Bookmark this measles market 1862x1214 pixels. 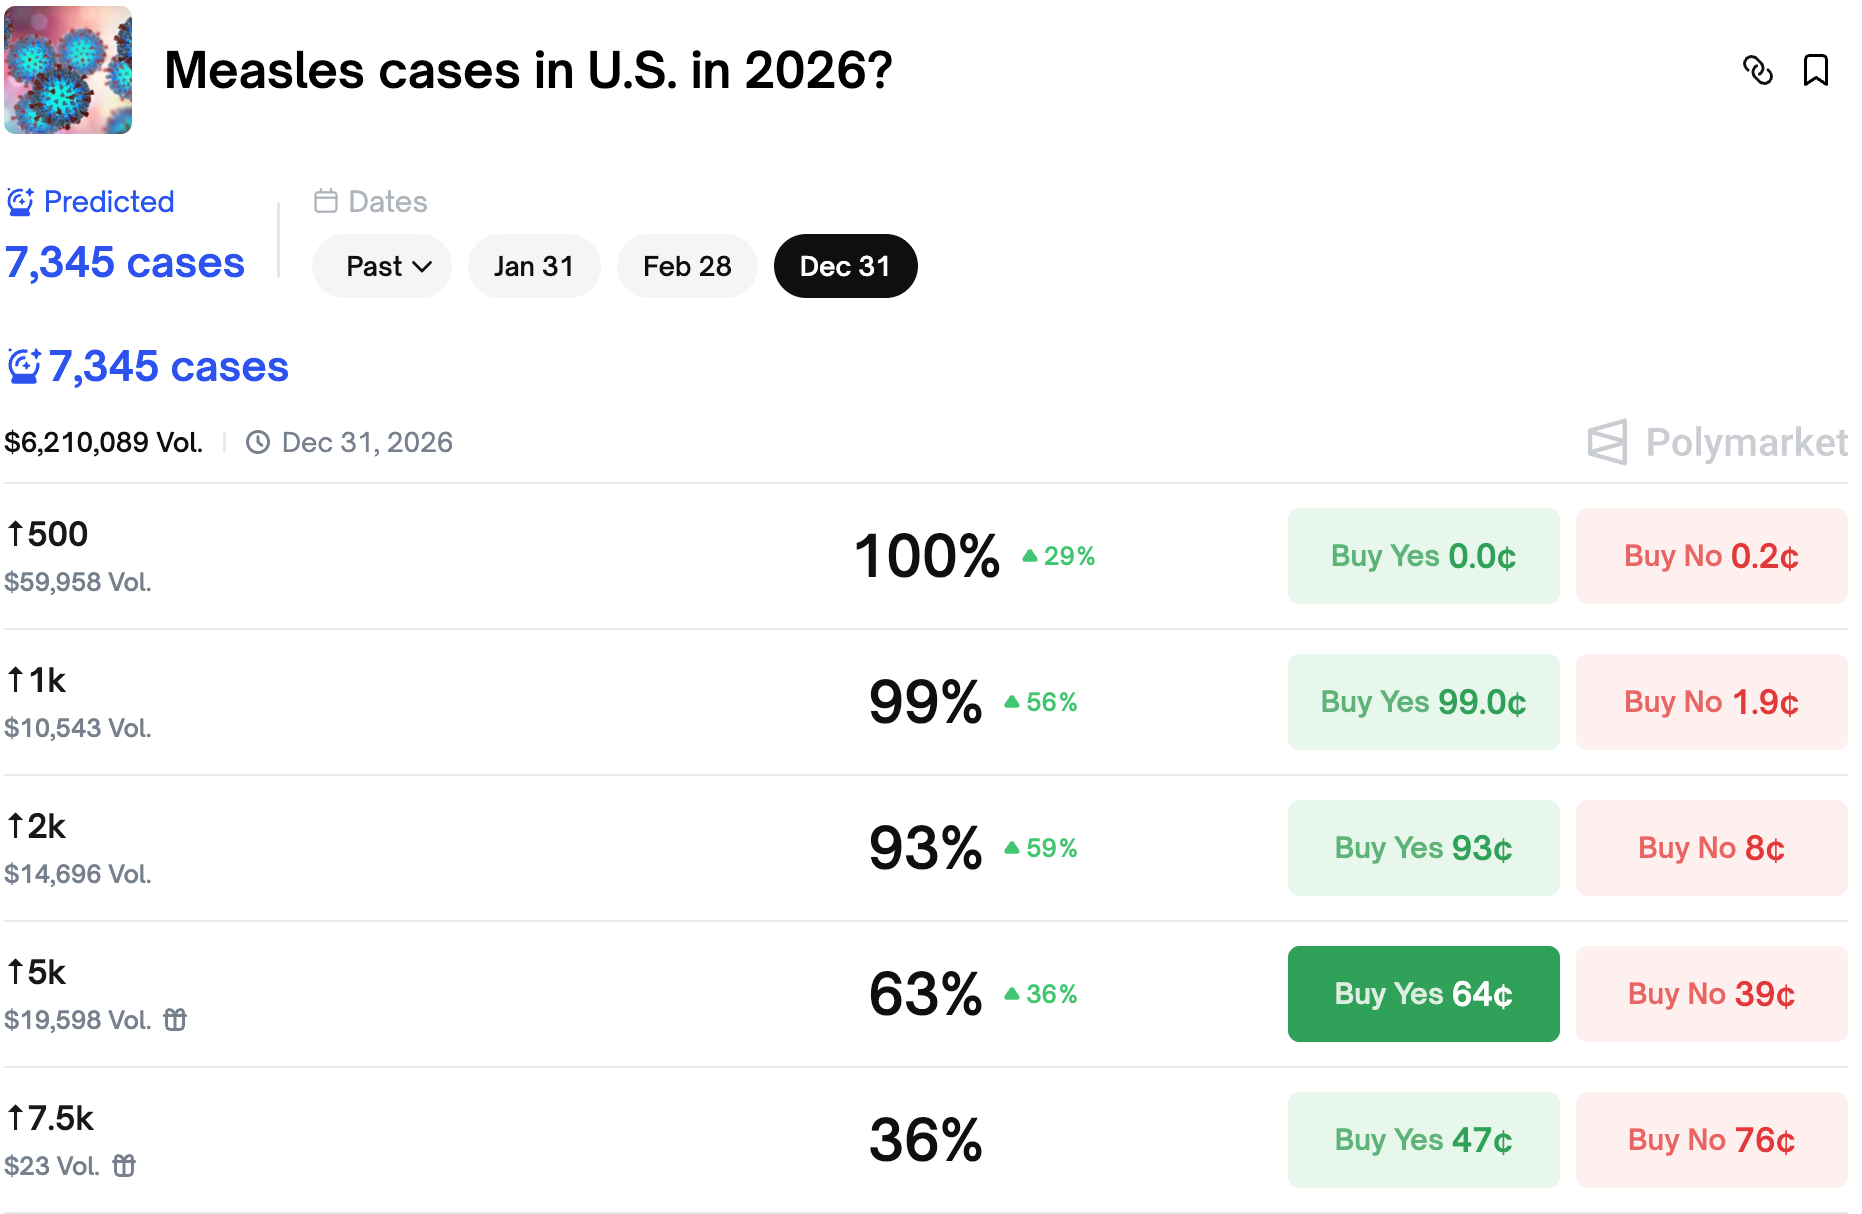[1815, 70]
